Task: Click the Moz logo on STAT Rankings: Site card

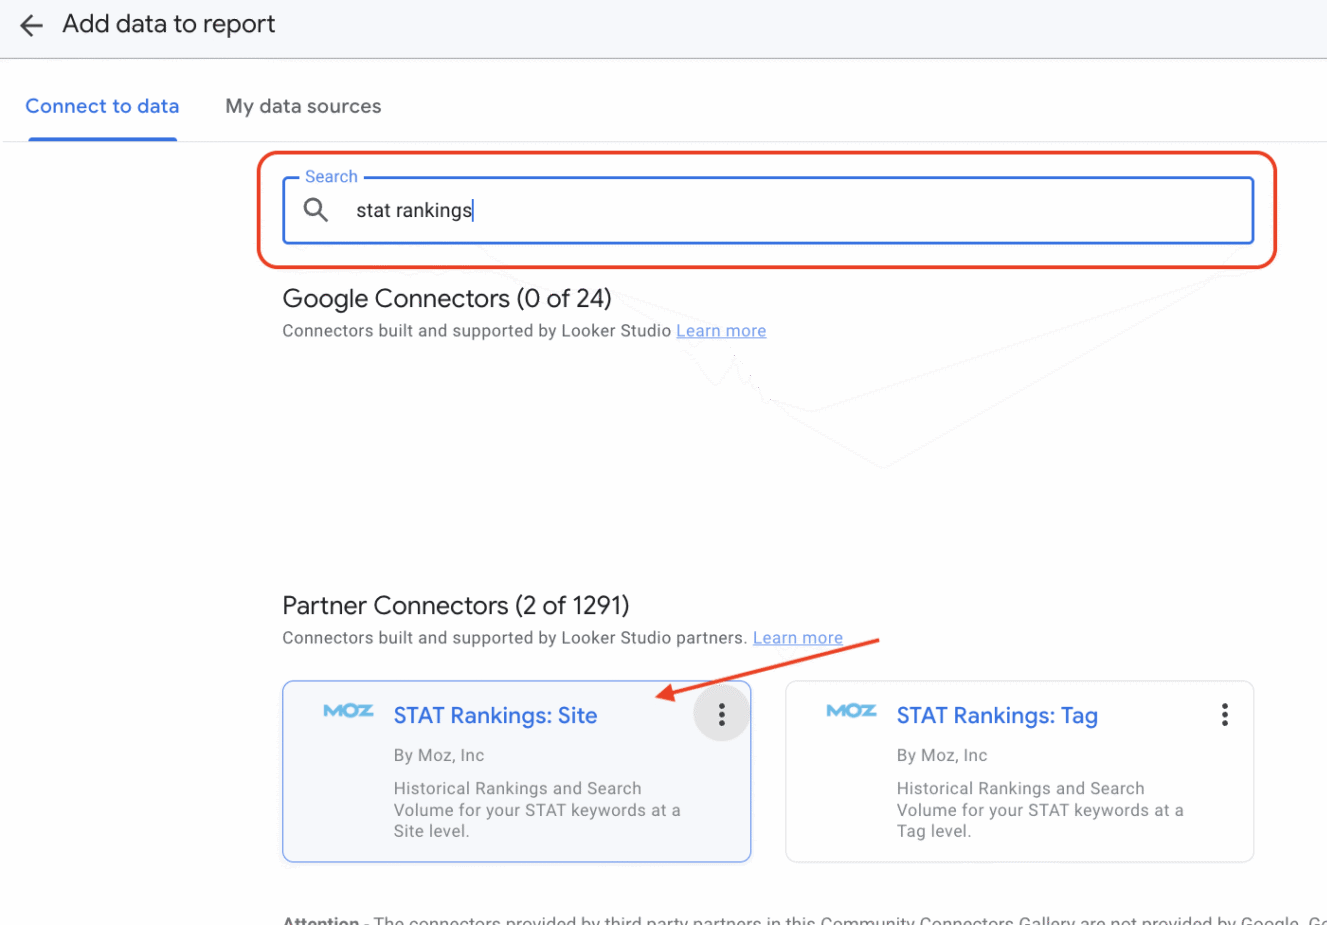Action: pyautogui.click(x=348, y=711)
